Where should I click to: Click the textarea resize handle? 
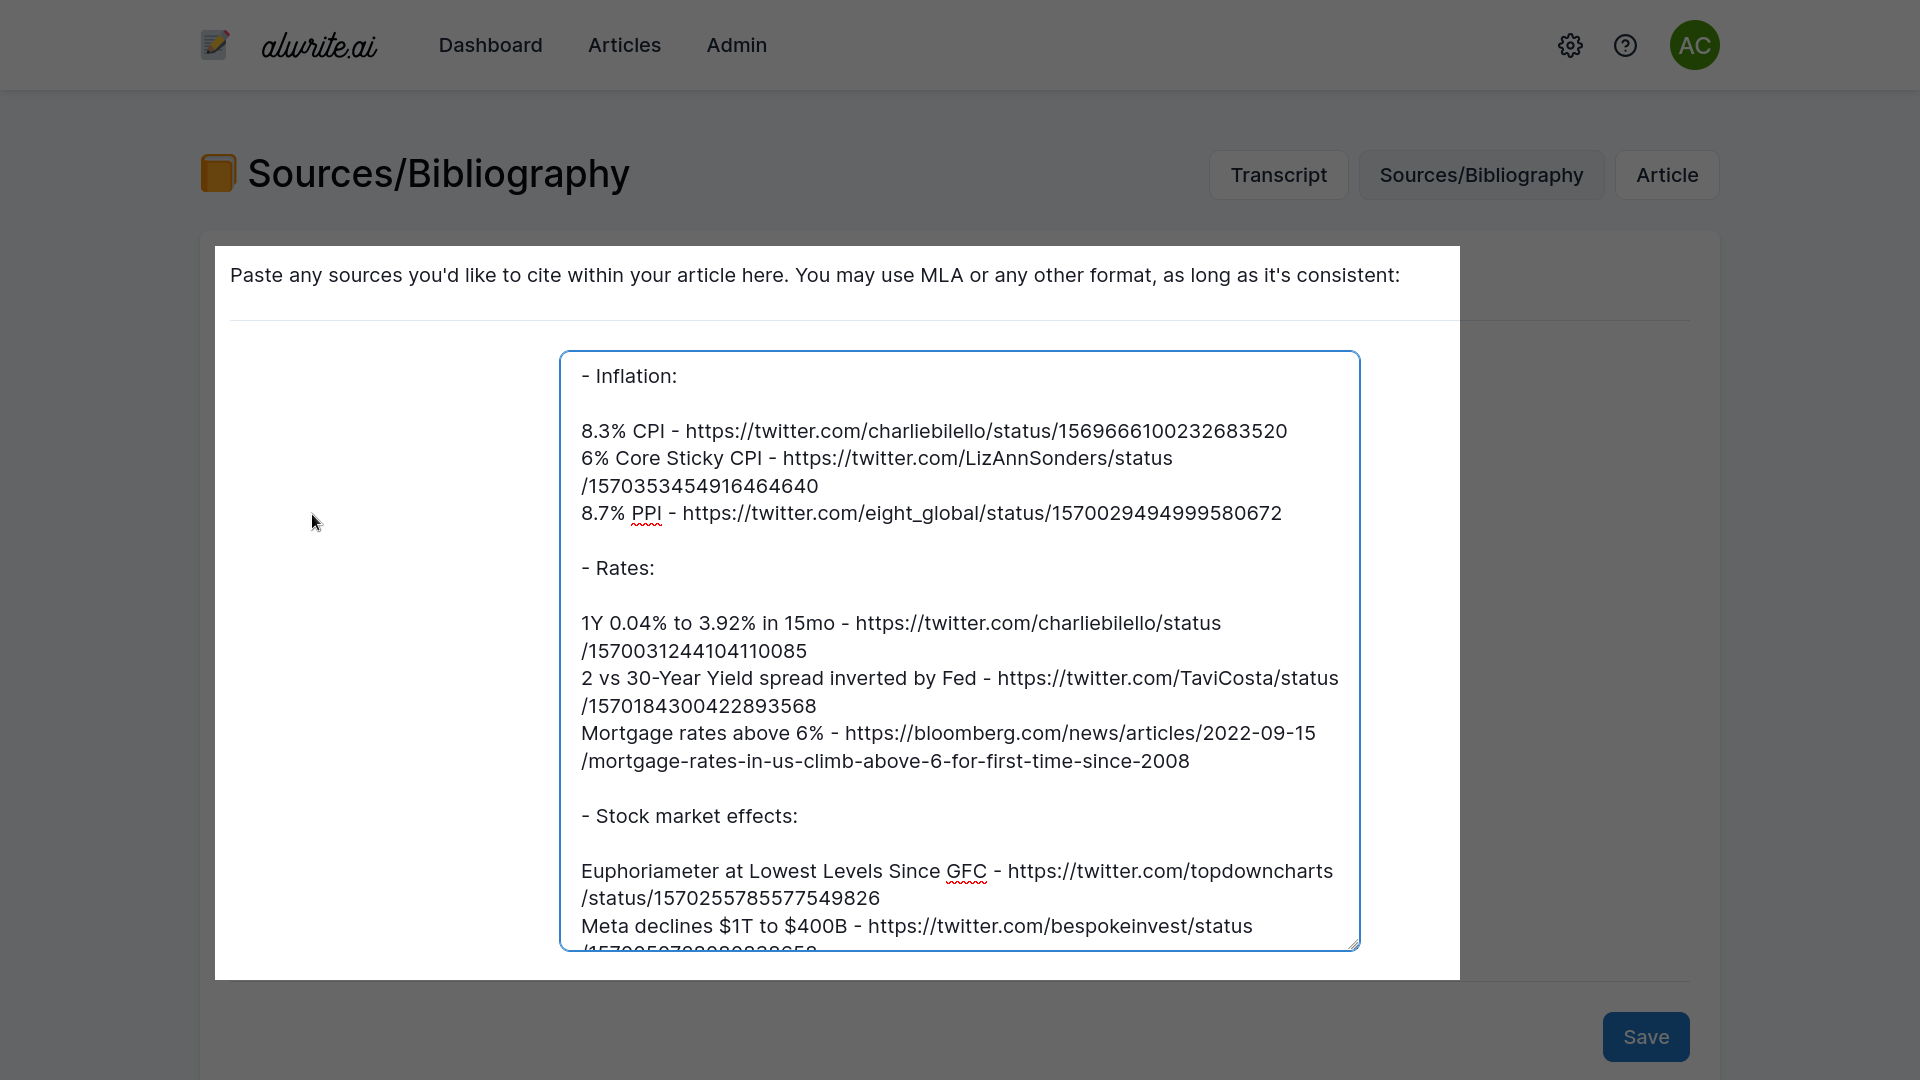1354,943
